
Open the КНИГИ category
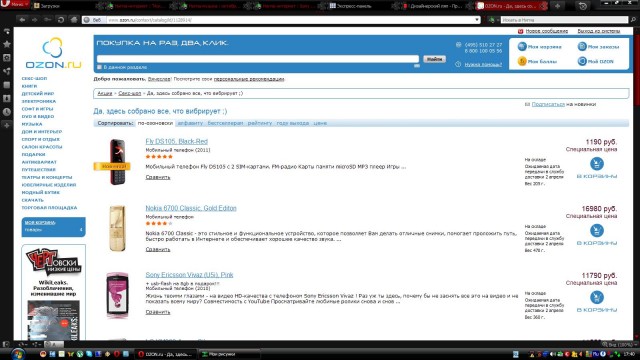[x=29, y=86]
